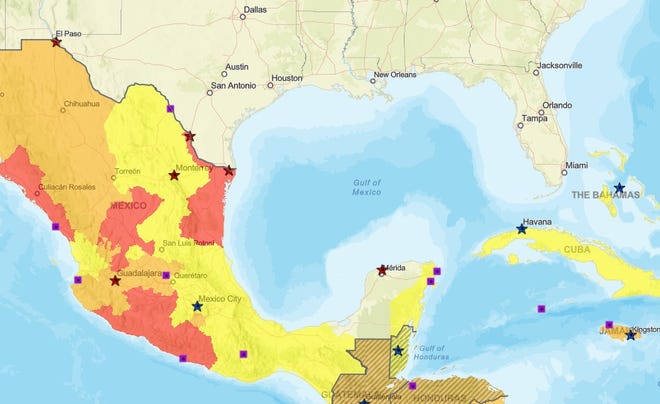Open purple square on western Jamaica
Image resolution: width=660 pixels, height=404 pixels.
609,324
